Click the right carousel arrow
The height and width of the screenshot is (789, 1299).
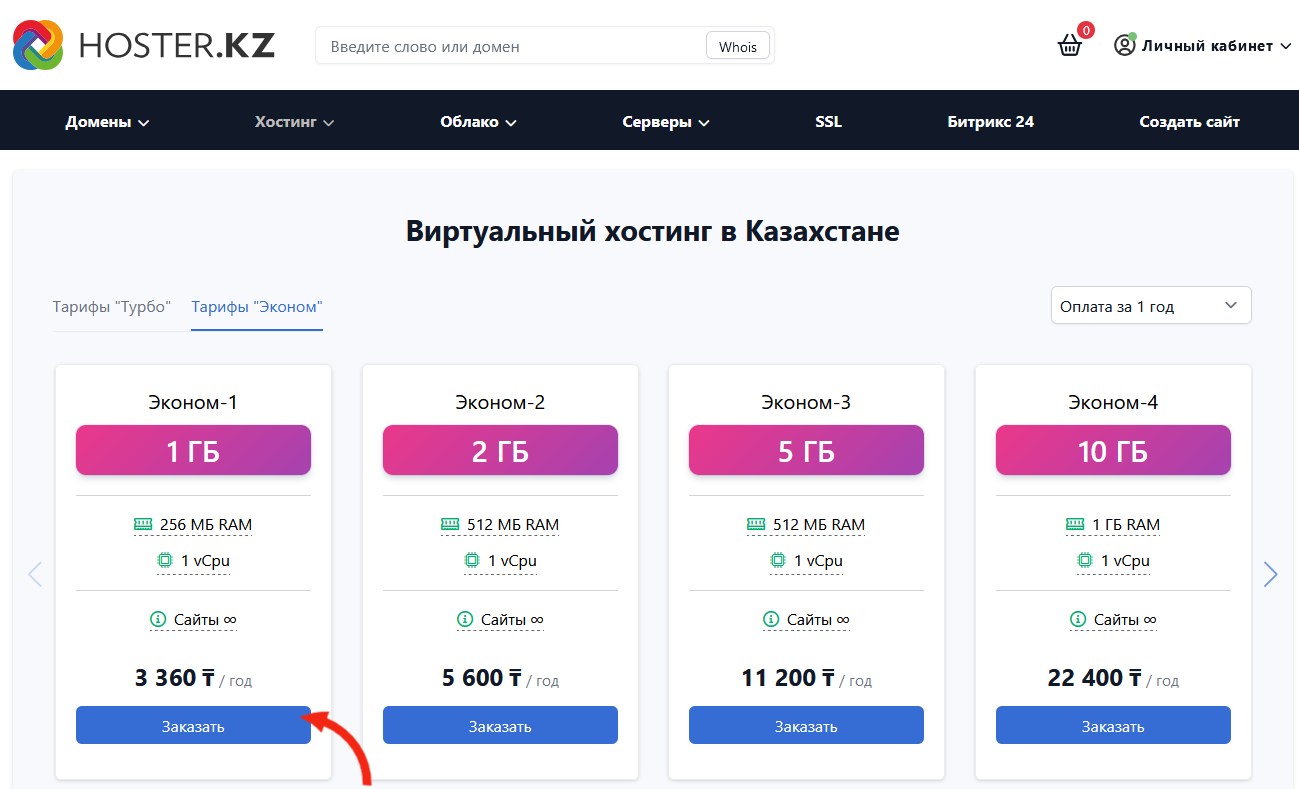coord(1270,574)
